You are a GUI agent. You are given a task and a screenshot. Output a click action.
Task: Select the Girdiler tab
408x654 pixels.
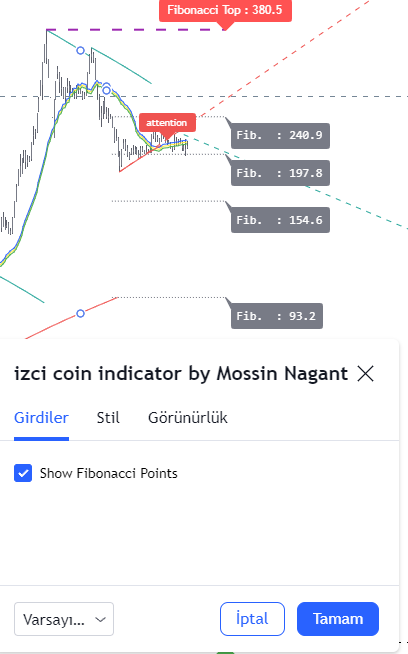point(41,418)
